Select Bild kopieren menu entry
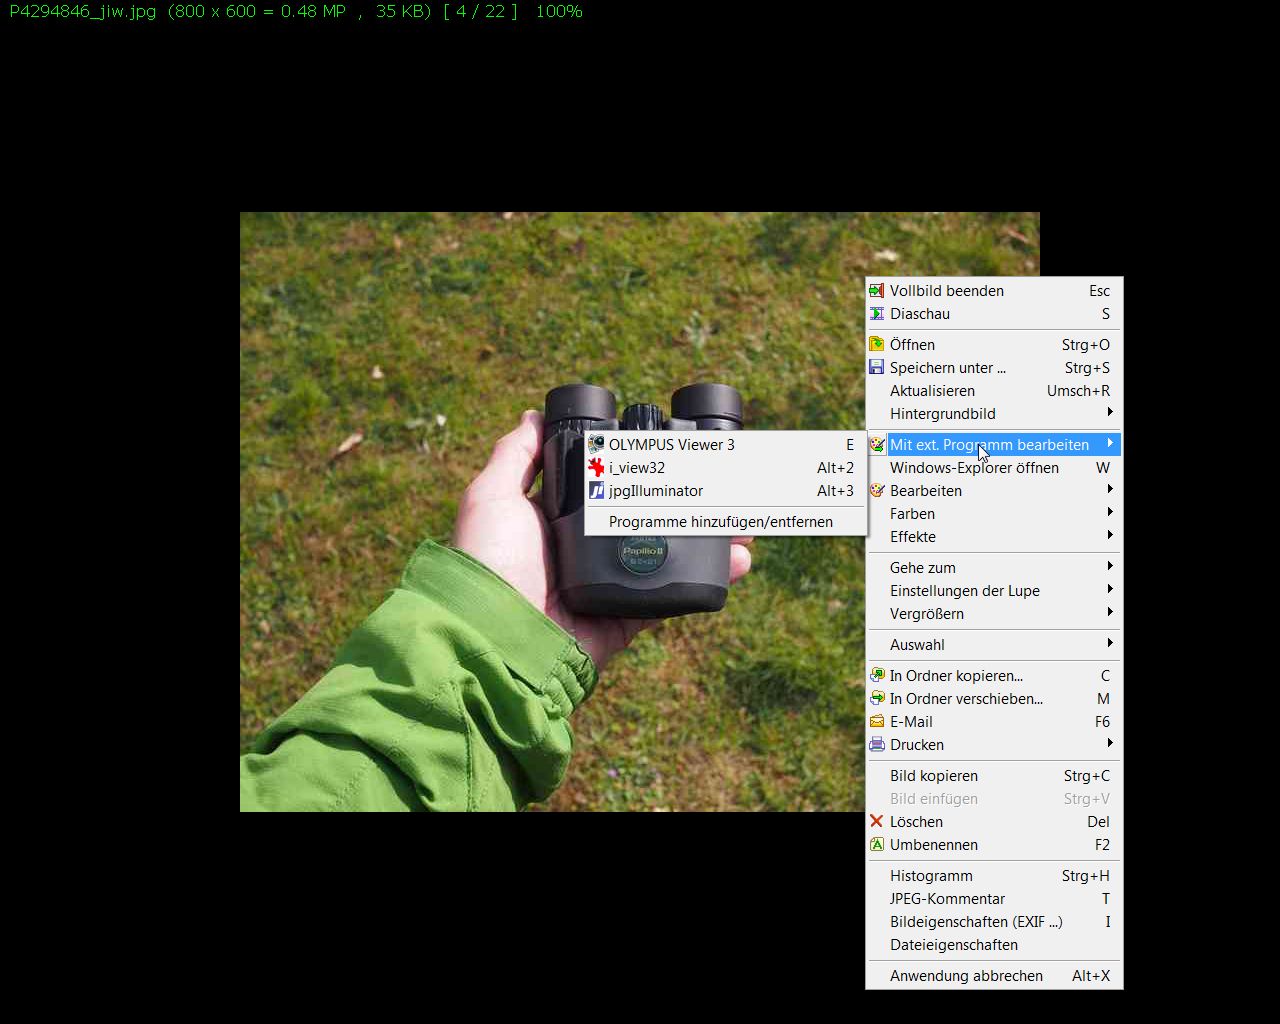This screenshot has width=1280, height=1024. pyautogui.click(x=934, y=776)
